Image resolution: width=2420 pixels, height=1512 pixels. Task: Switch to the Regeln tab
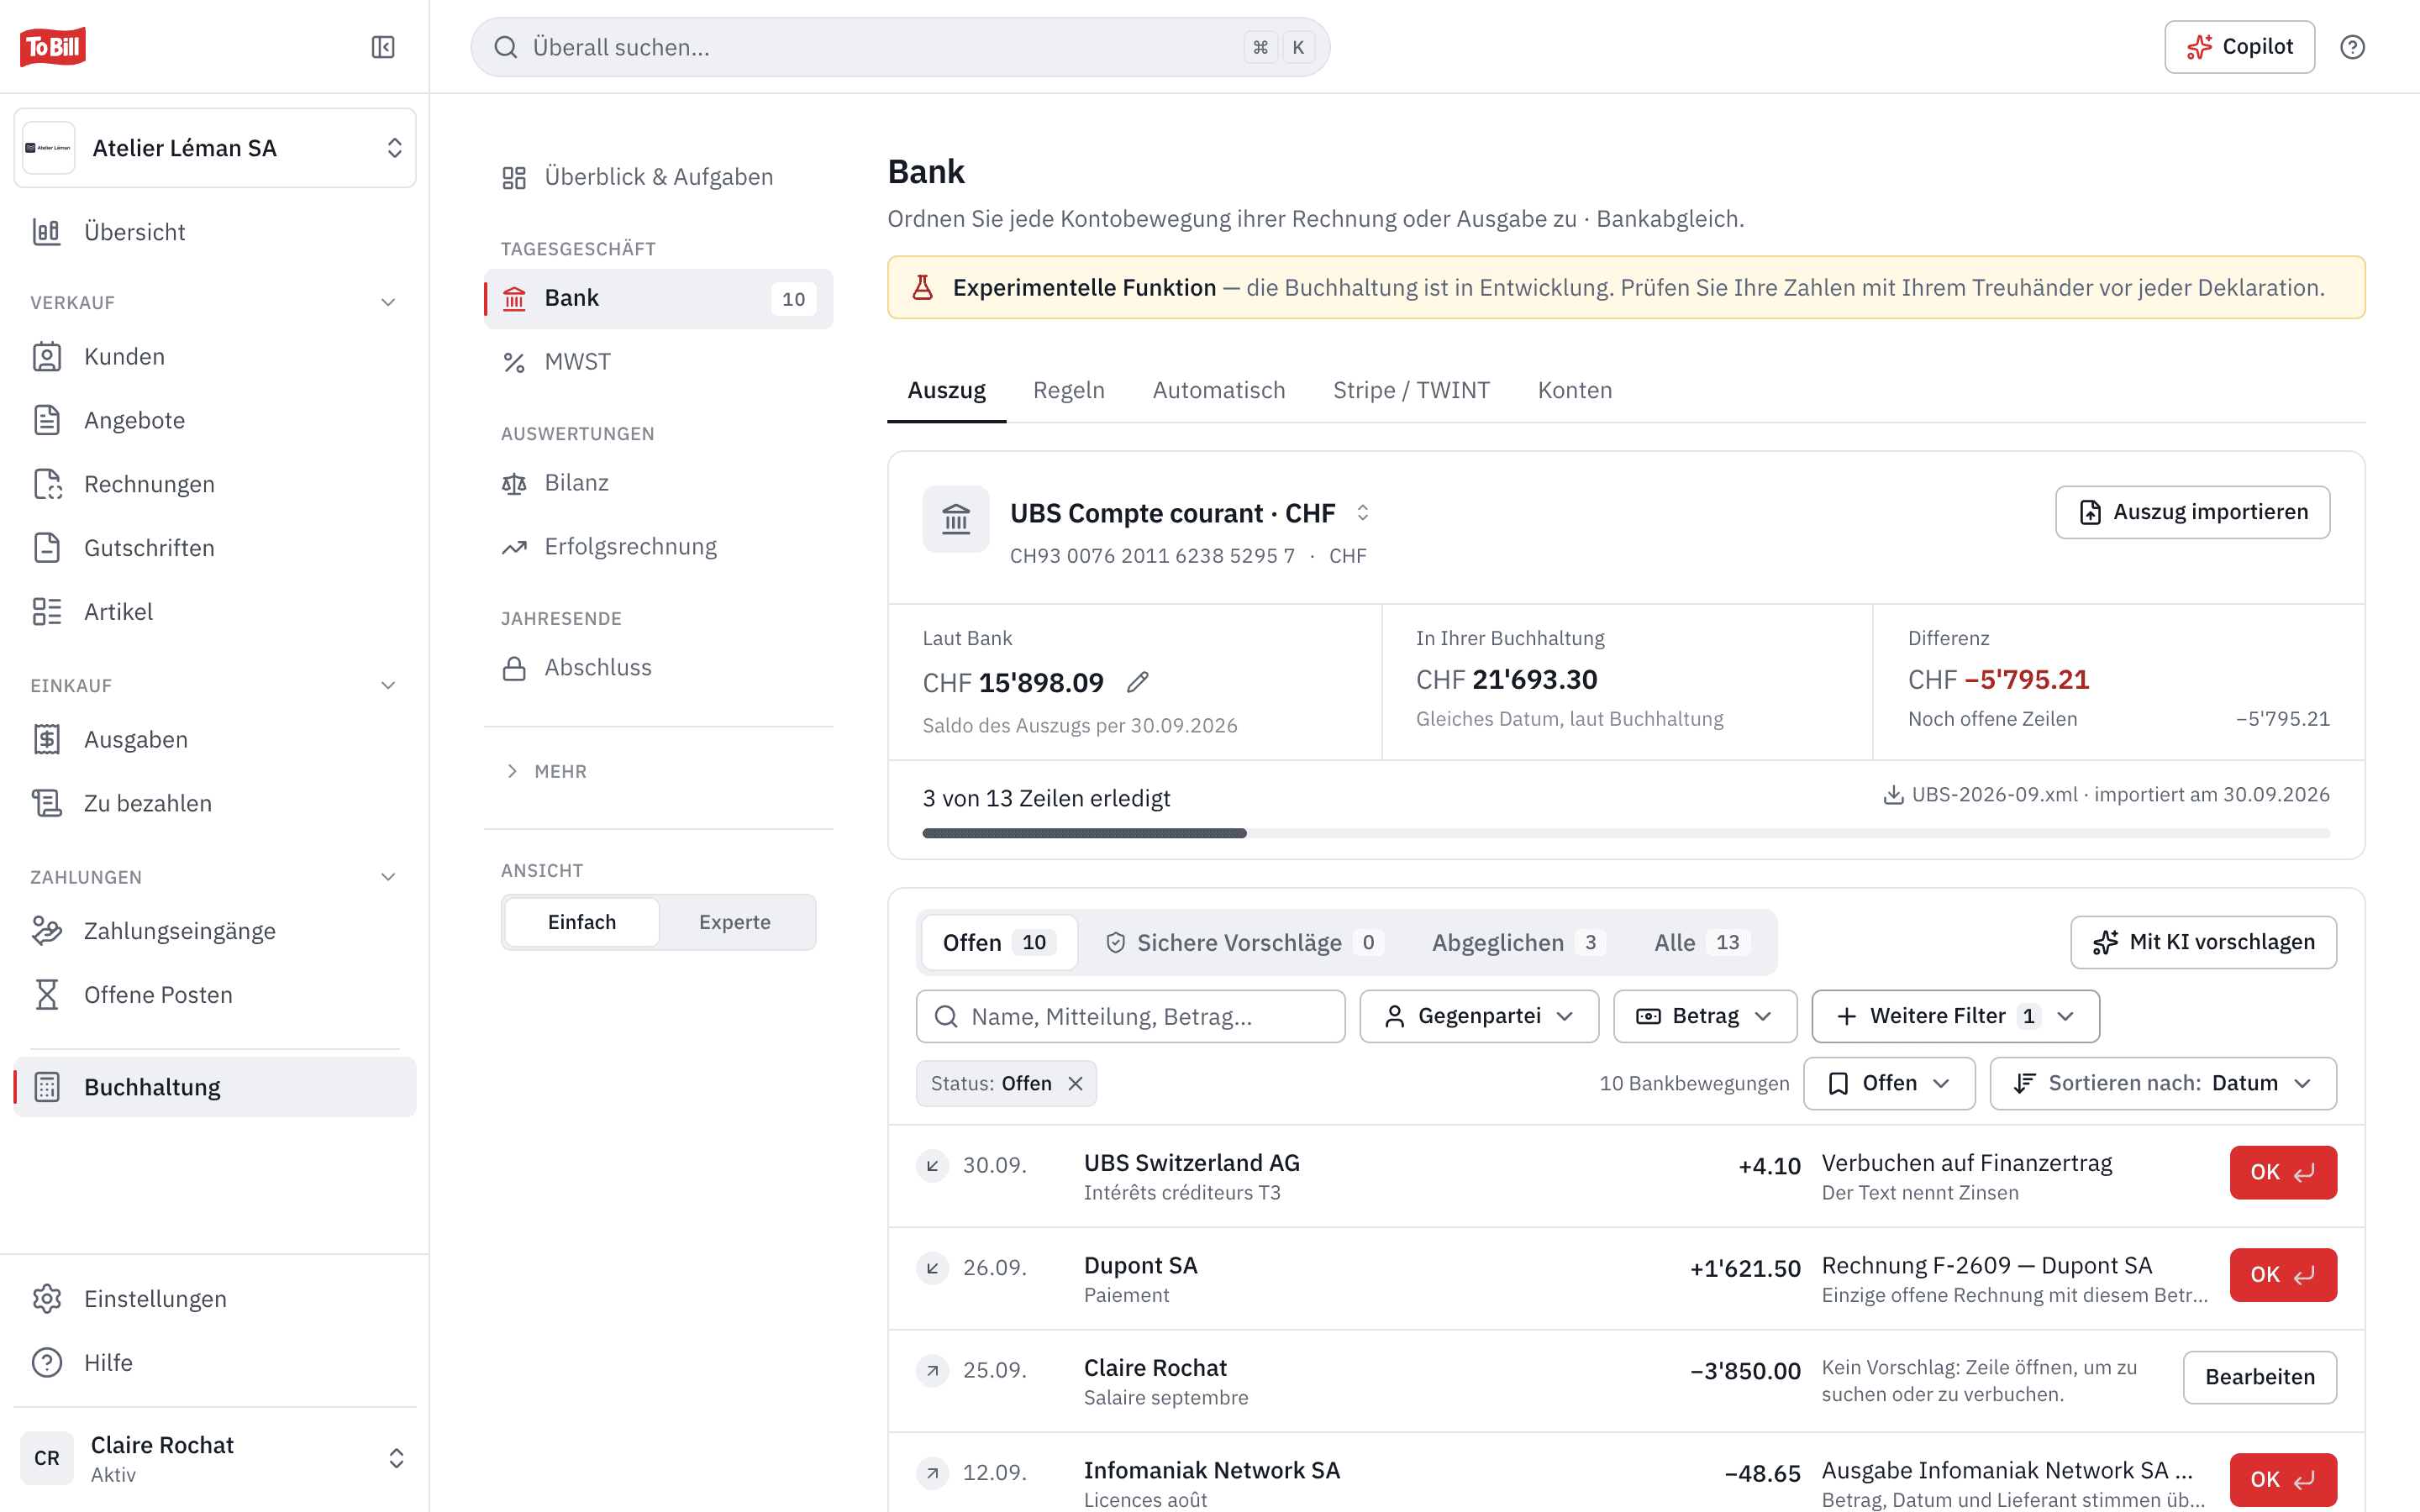coord(1068,390)
